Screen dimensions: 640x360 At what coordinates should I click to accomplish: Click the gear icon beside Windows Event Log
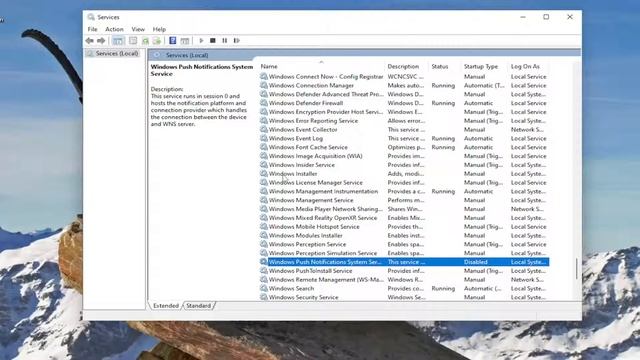[x=264, y=138]
